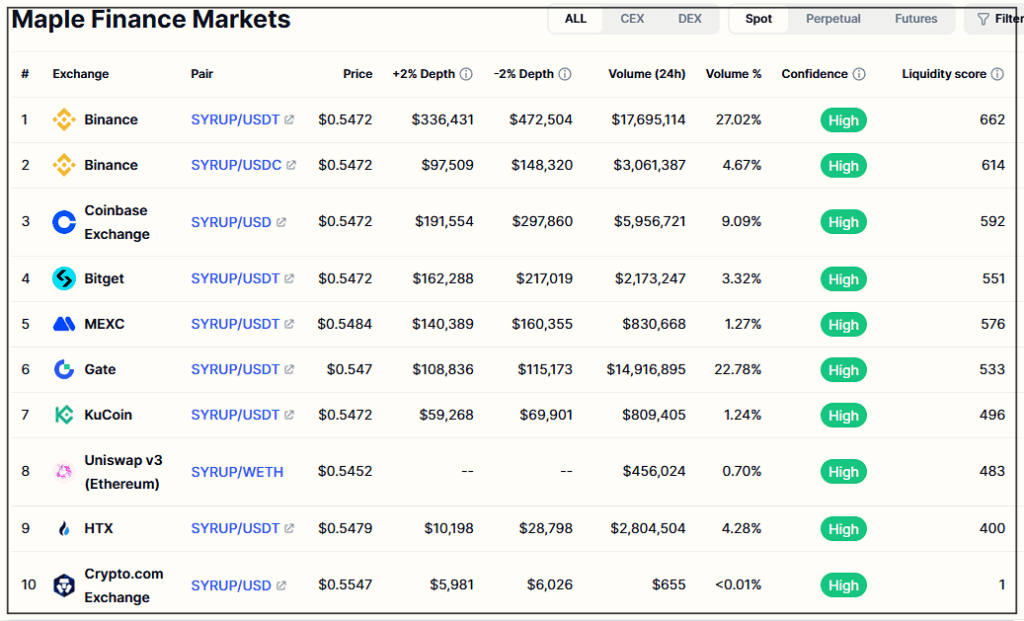This screenshot has height=621, width=1024.
Task: Open the Filter dropdown
Action: tap(998, 19)
